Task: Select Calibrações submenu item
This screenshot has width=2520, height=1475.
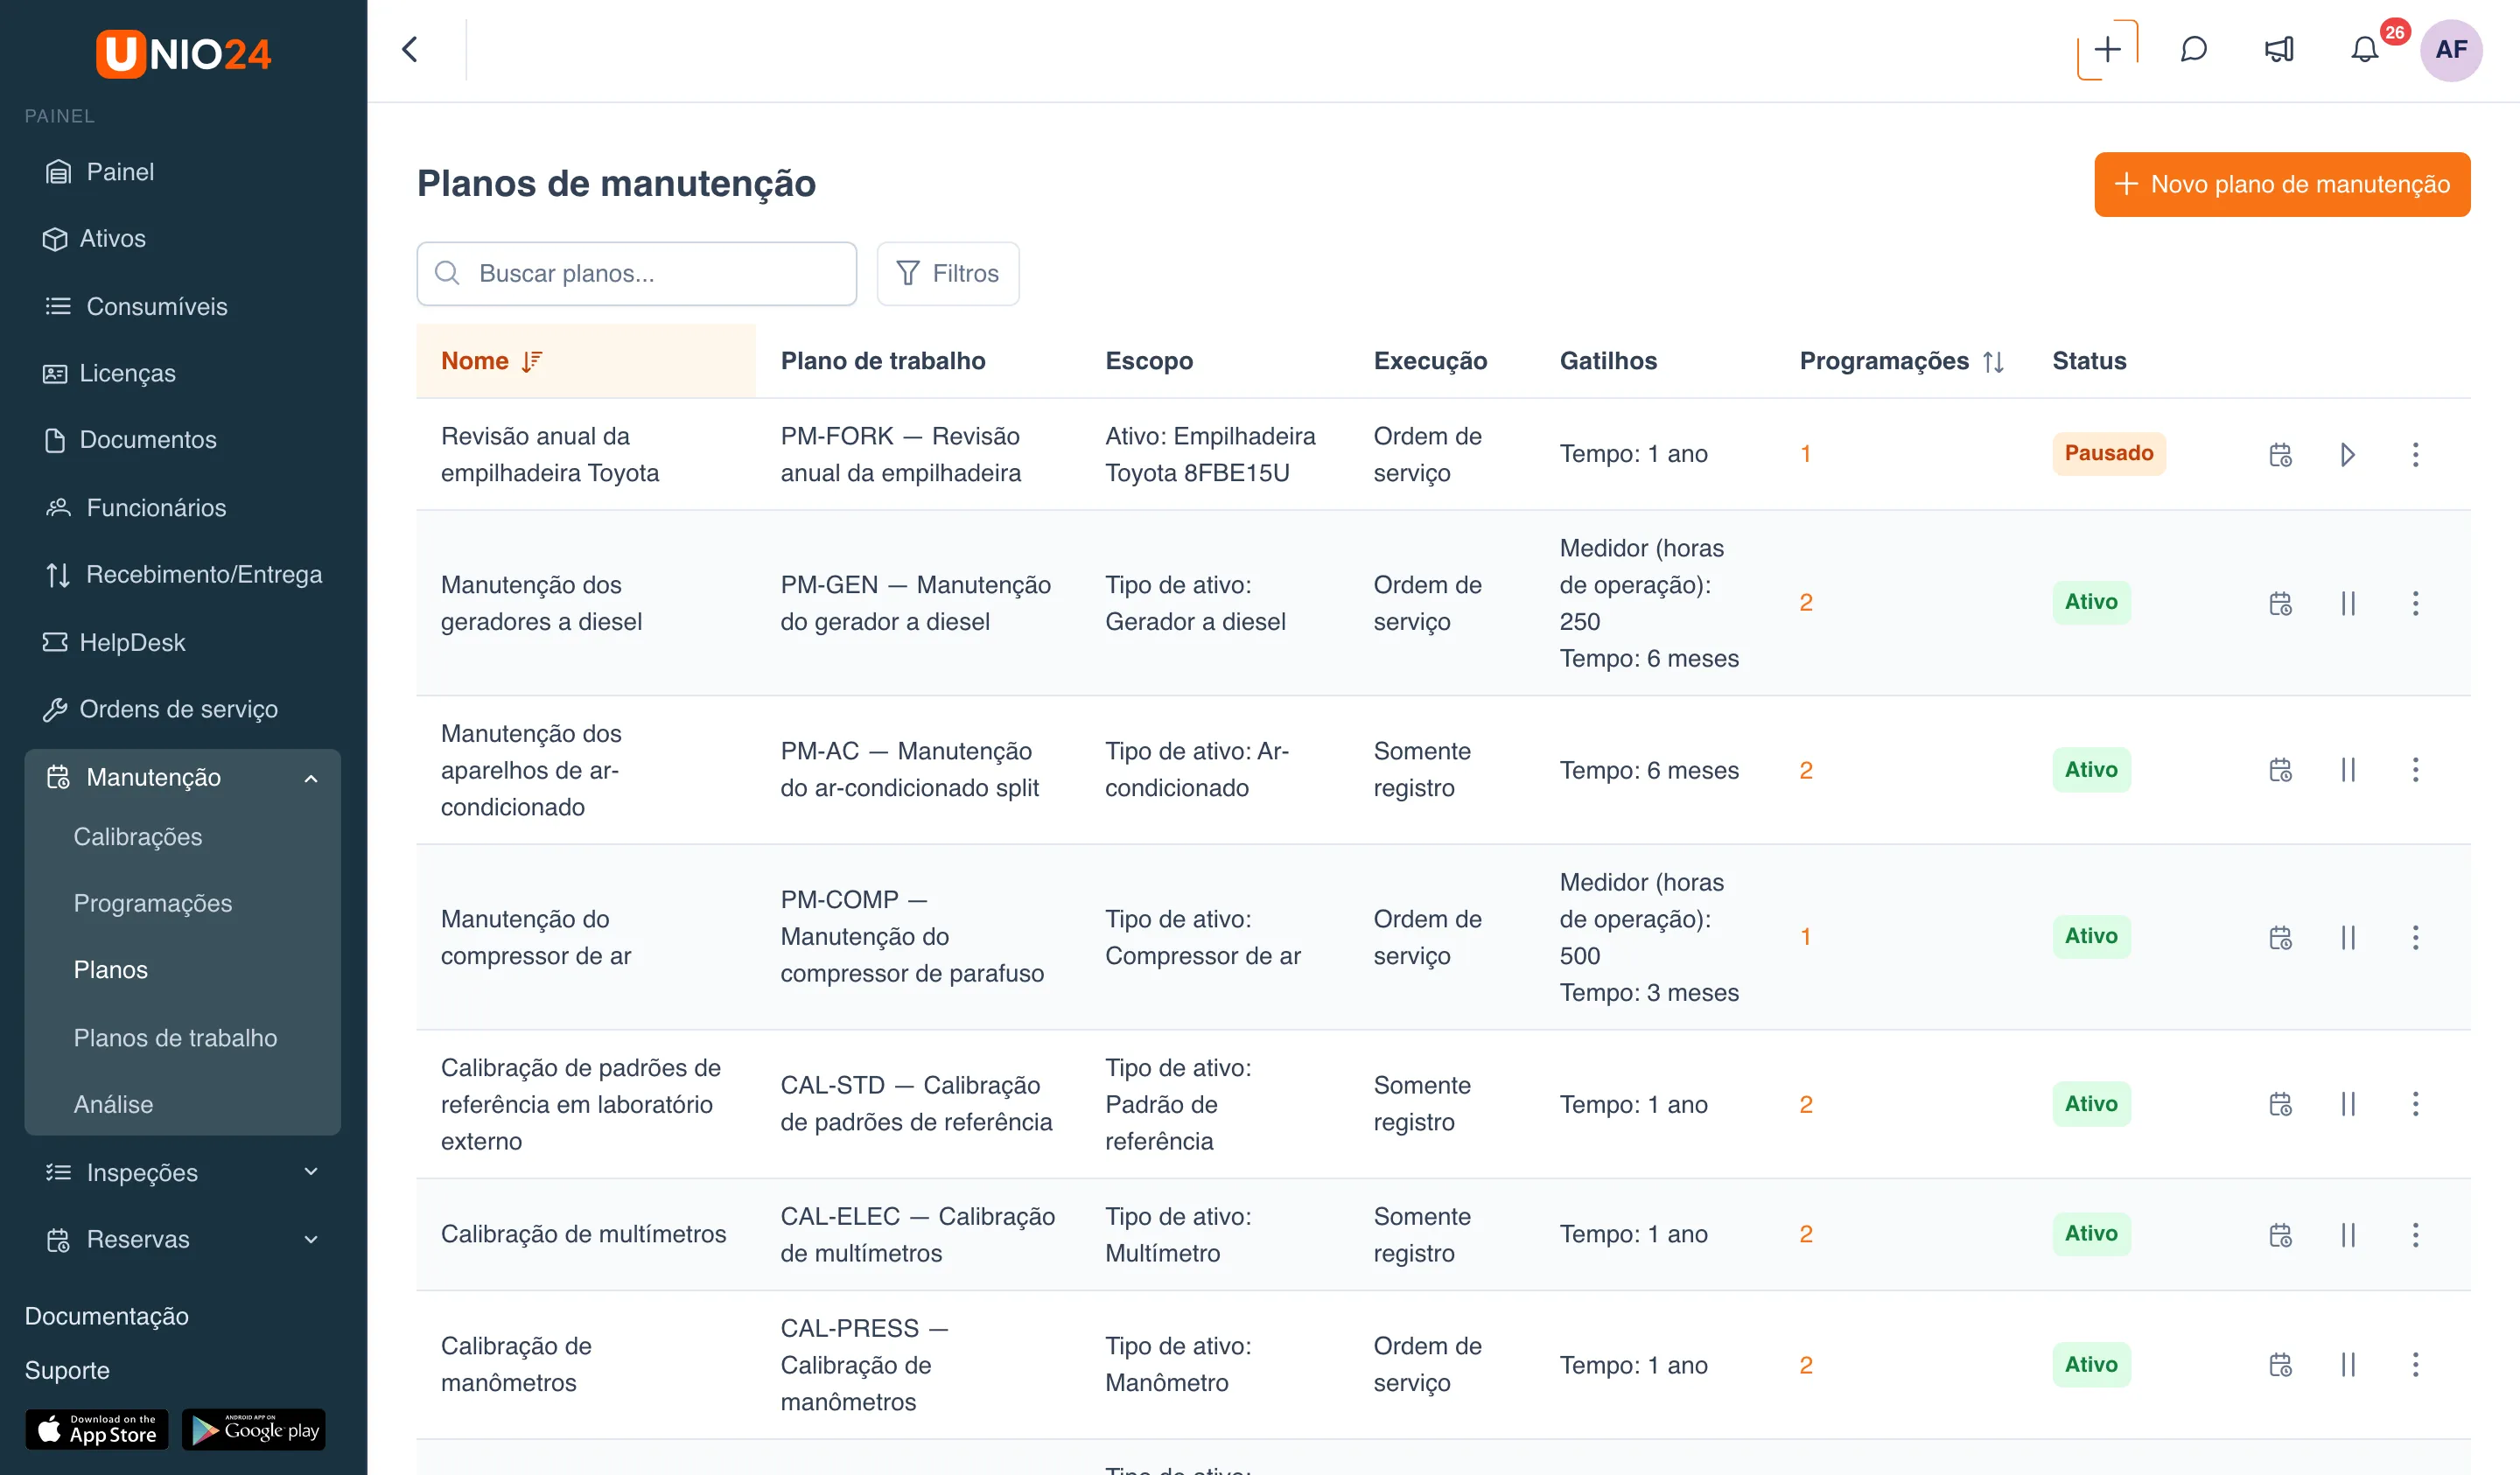Action: [138, 837]
